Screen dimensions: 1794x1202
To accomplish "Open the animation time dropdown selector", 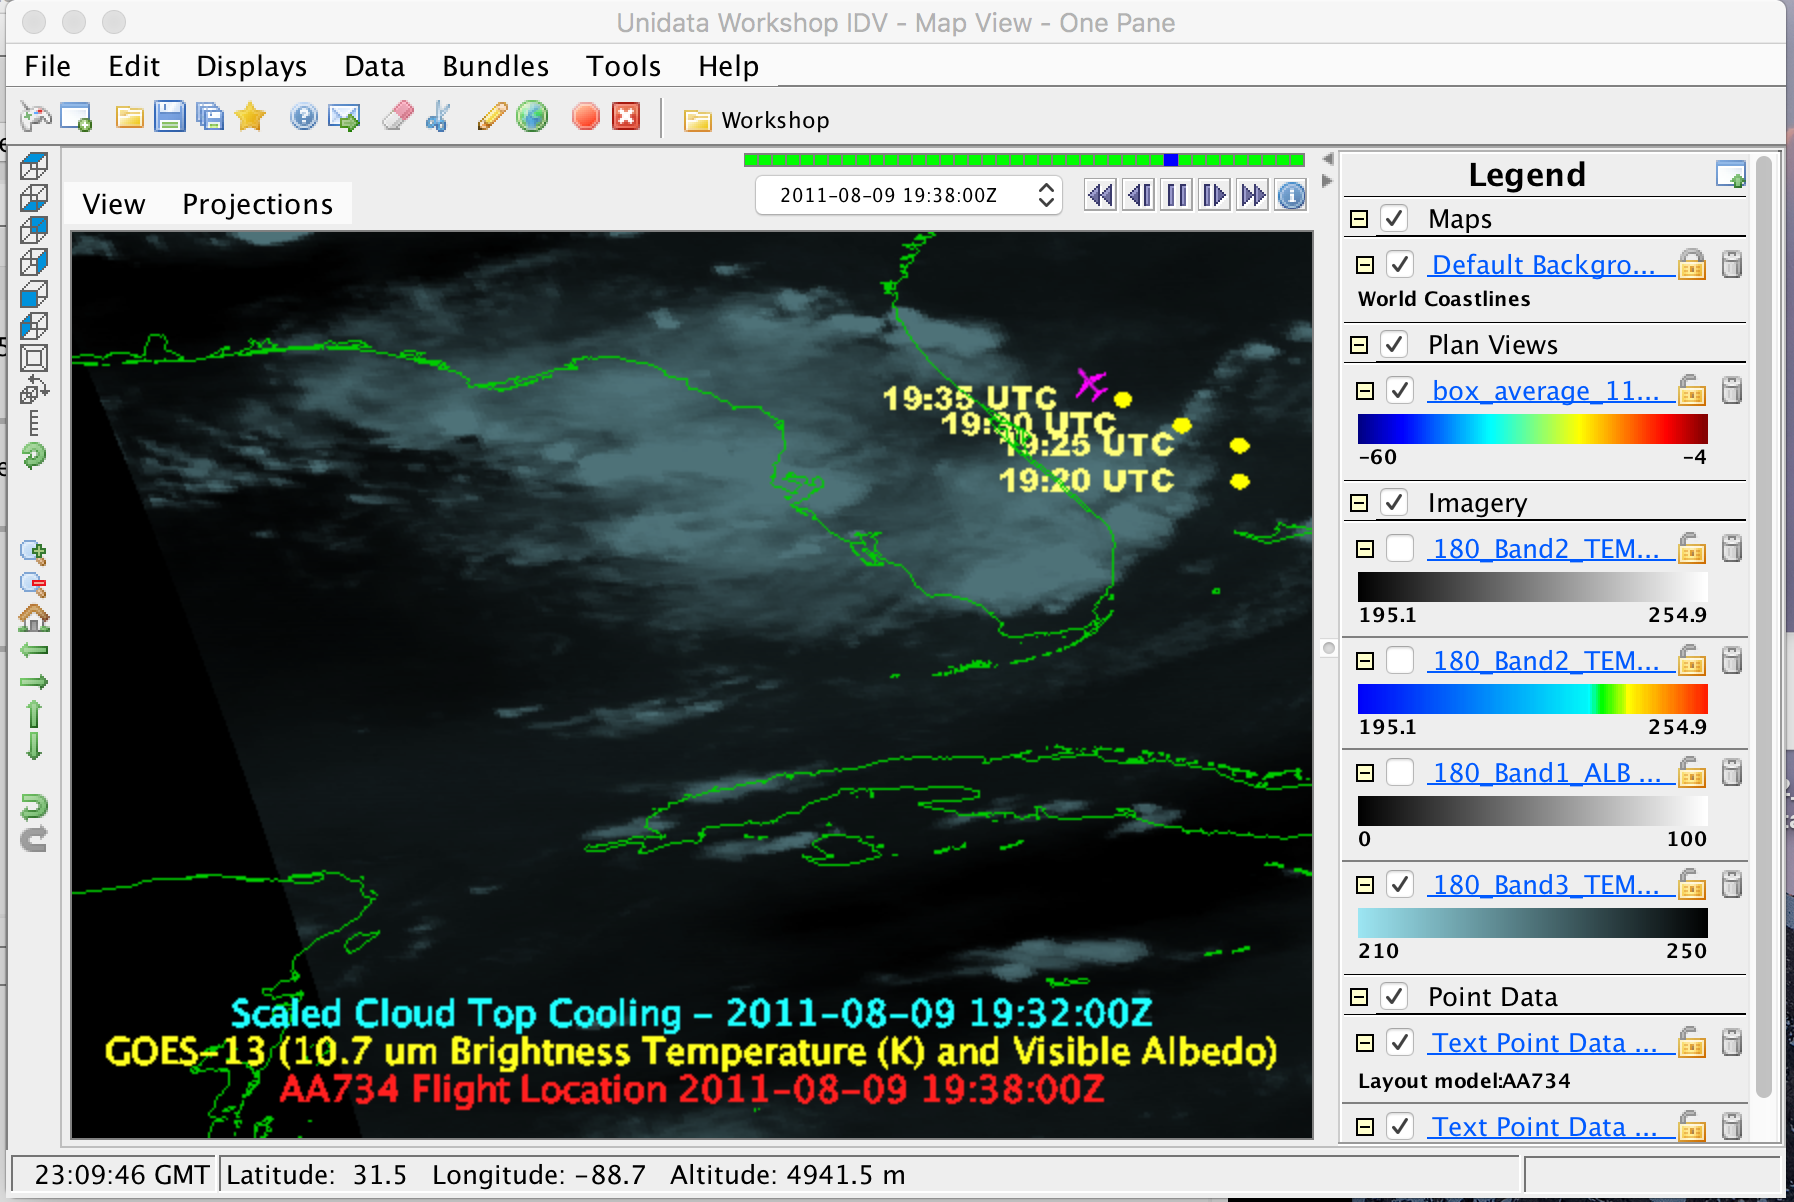I will coord(1046,195).
